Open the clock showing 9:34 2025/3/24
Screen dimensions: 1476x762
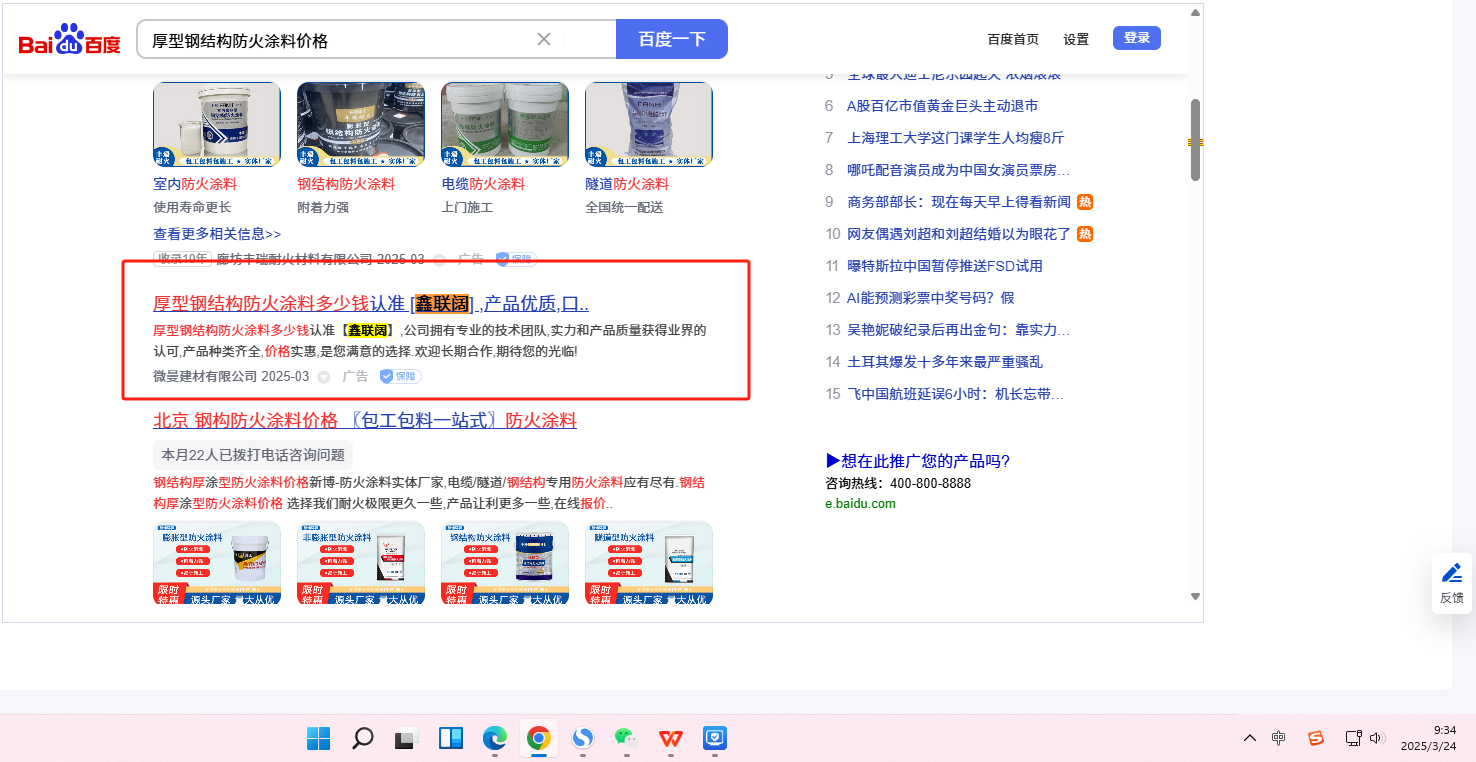click(1430, 738)
